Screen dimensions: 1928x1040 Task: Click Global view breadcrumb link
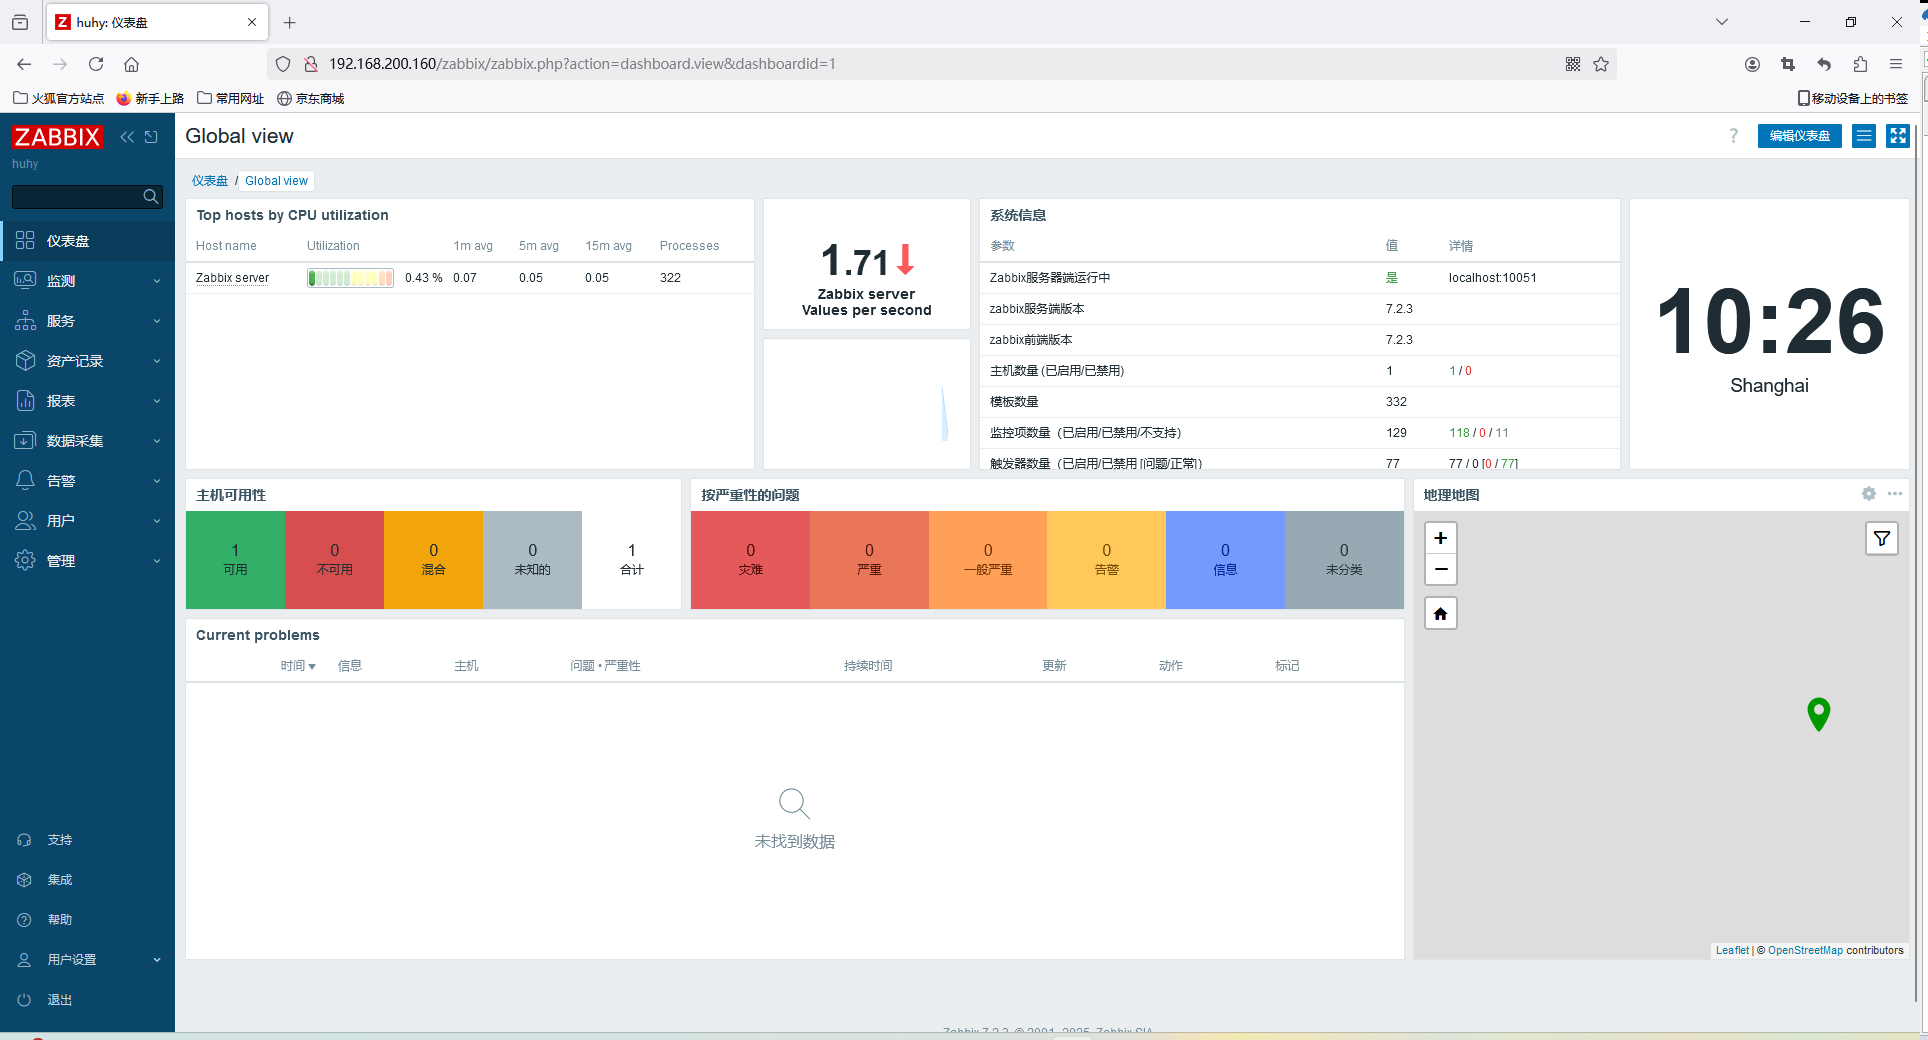click(276, 181)
